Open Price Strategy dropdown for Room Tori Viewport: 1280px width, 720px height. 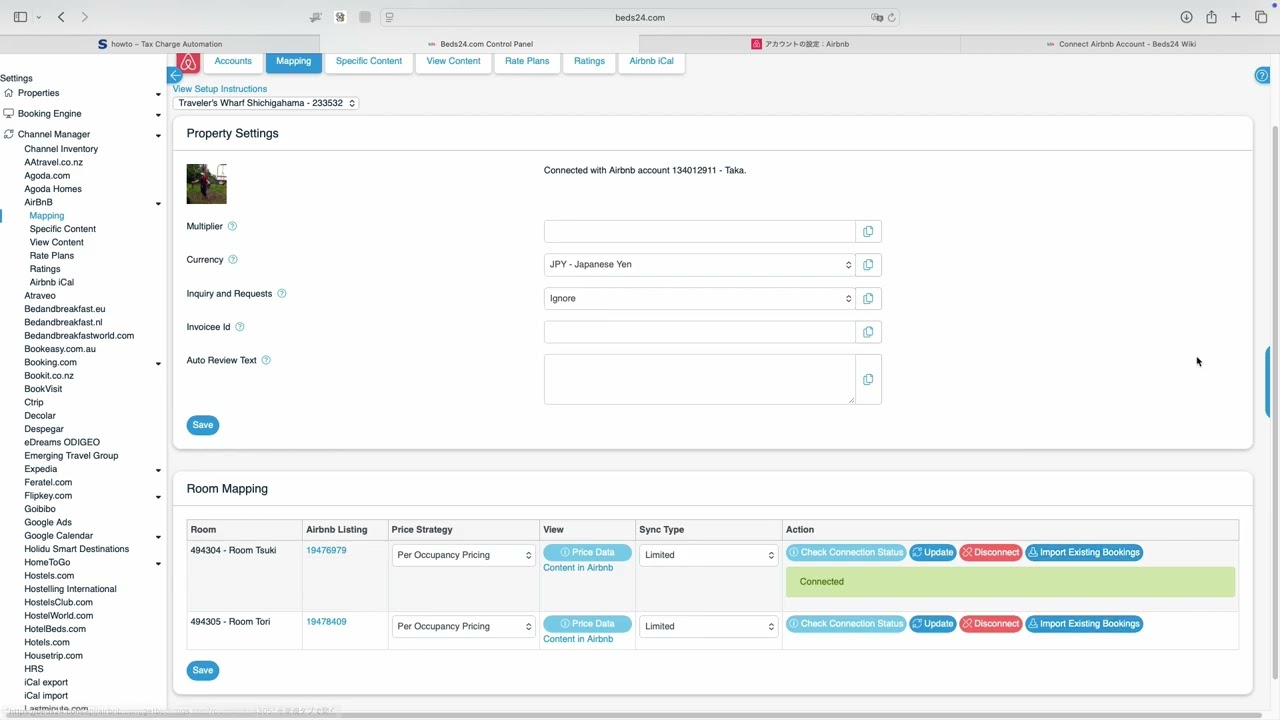click(x=464, y=626)
